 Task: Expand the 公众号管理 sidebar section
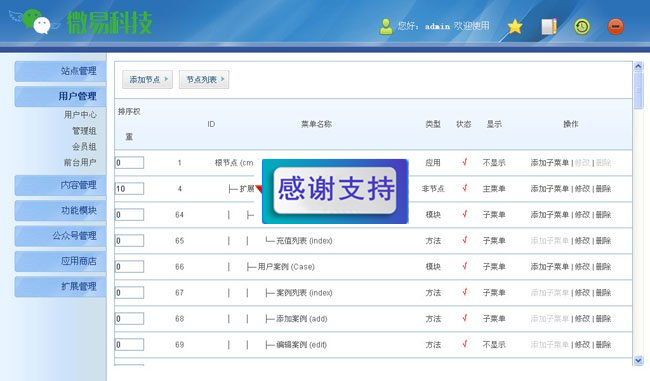pos(61,235)
